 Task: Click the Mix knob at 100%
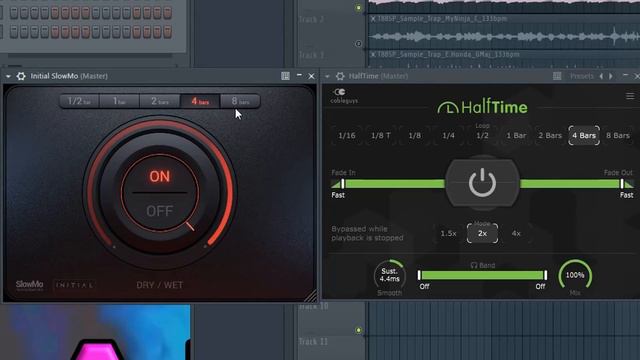(x=575, y=276)
